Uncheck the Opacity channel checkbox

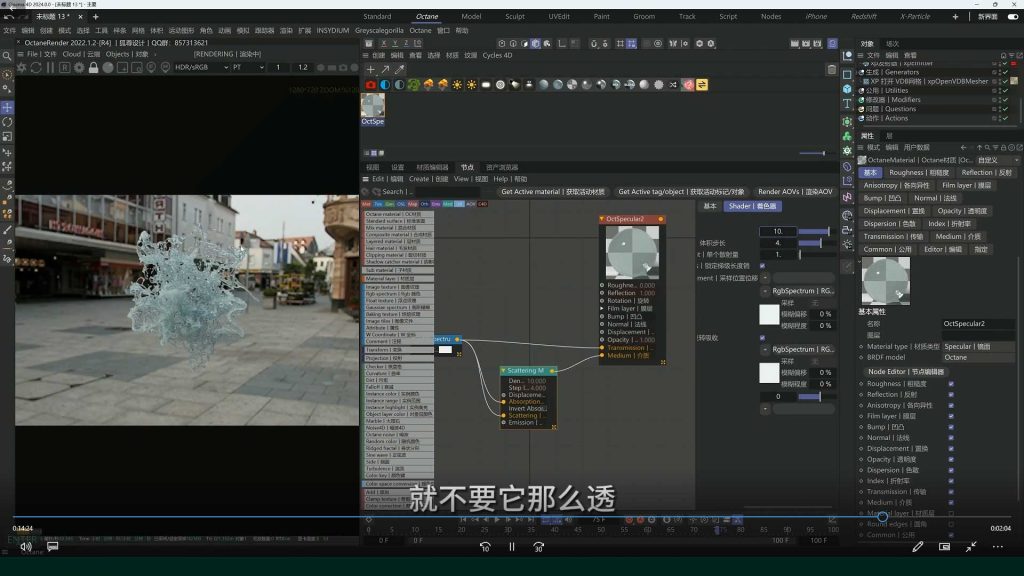[950, 460]
